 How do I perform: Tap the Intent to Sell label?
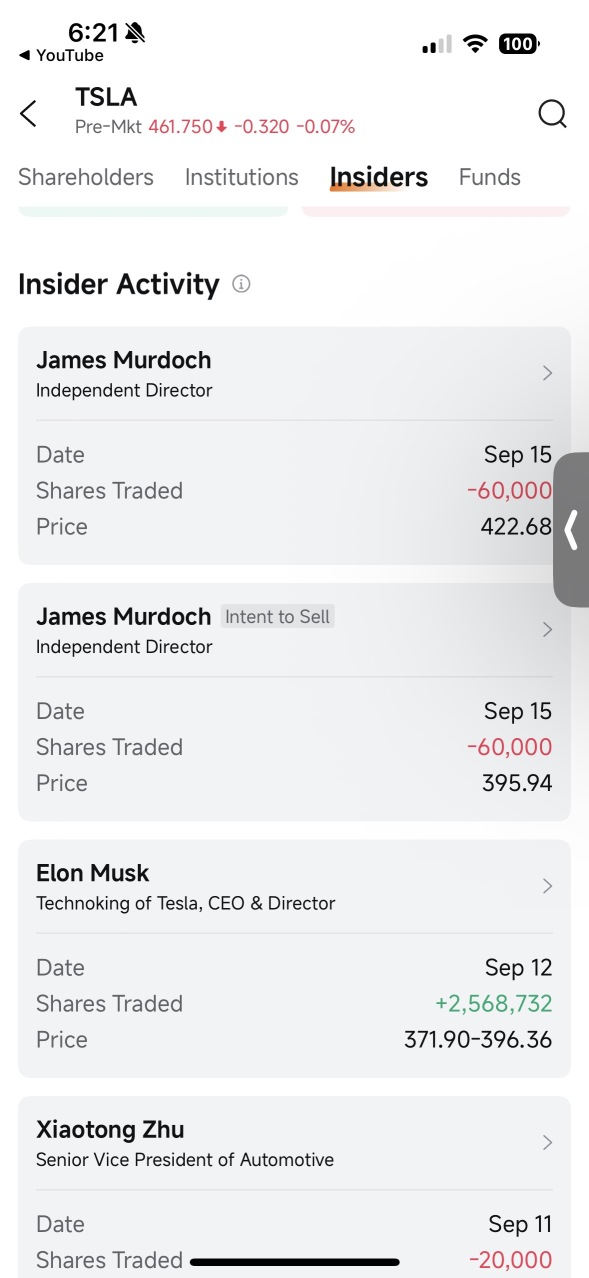(277, 616)
